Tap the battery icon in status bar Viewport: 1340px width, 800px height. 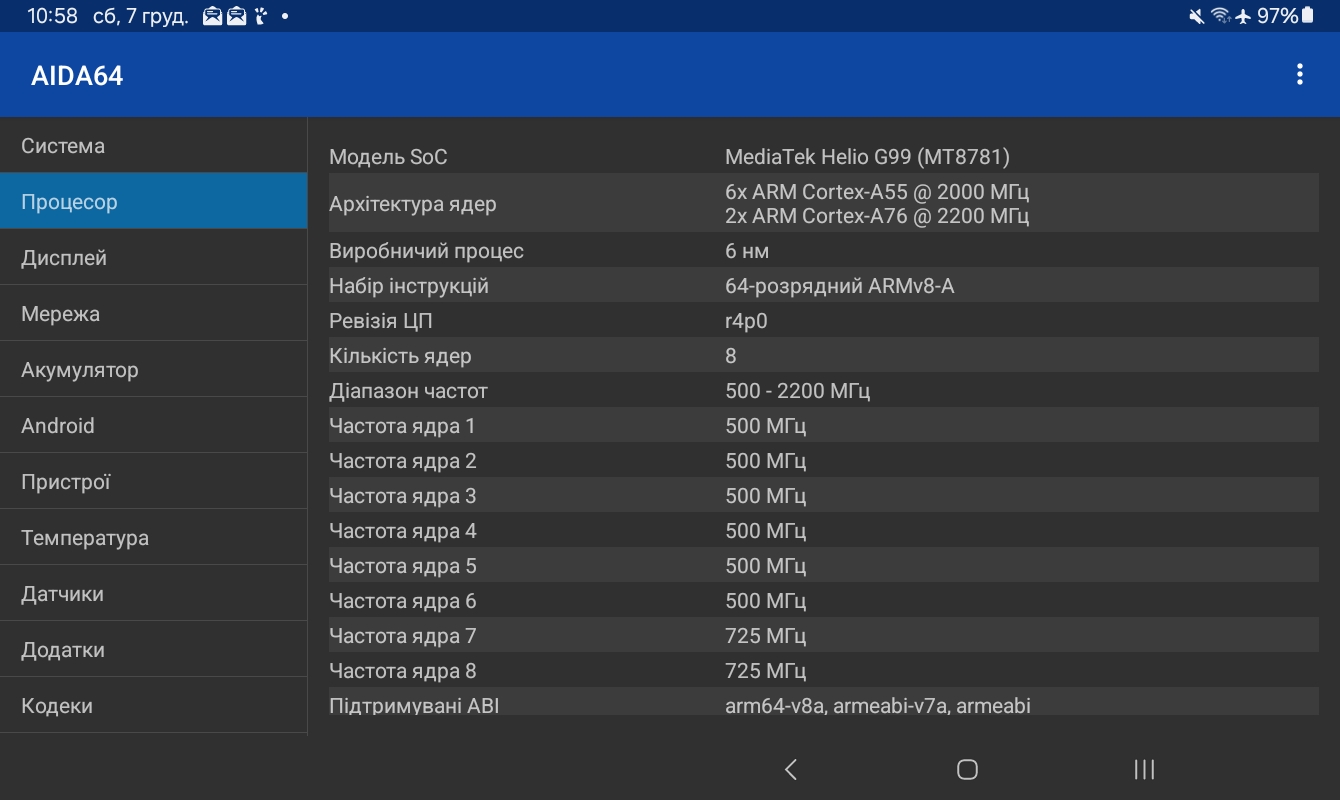[x=1308, y=16]
